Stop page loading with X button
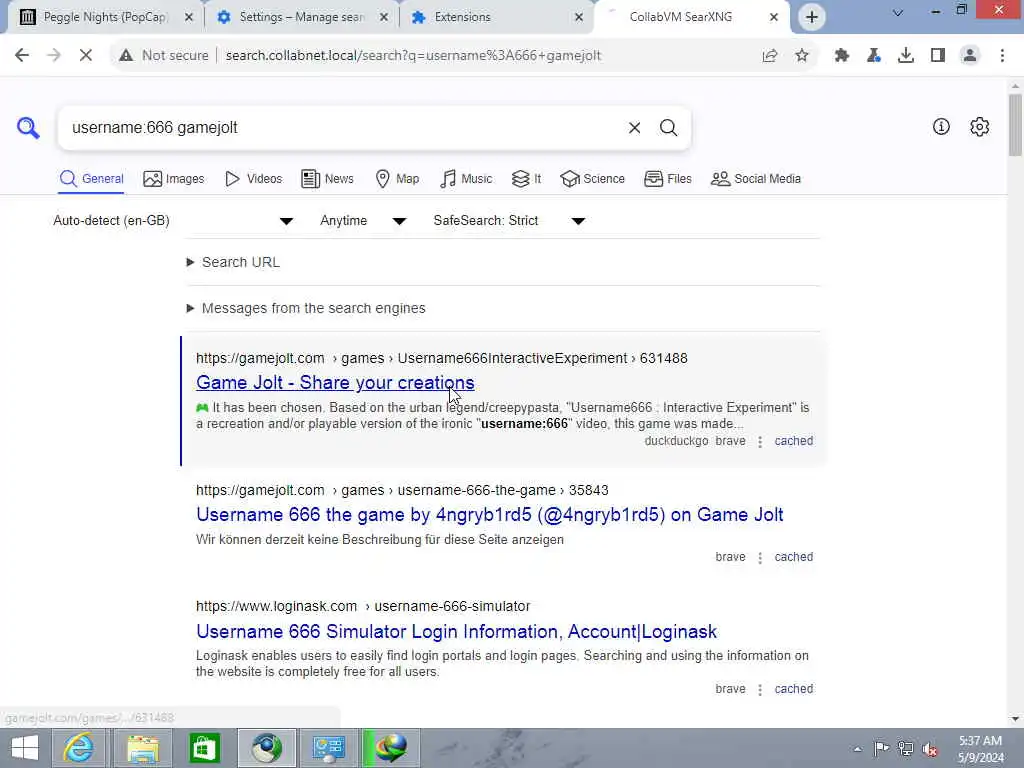Image resolution: width=1024 pixels, height=768 pixels. point(86,56)
